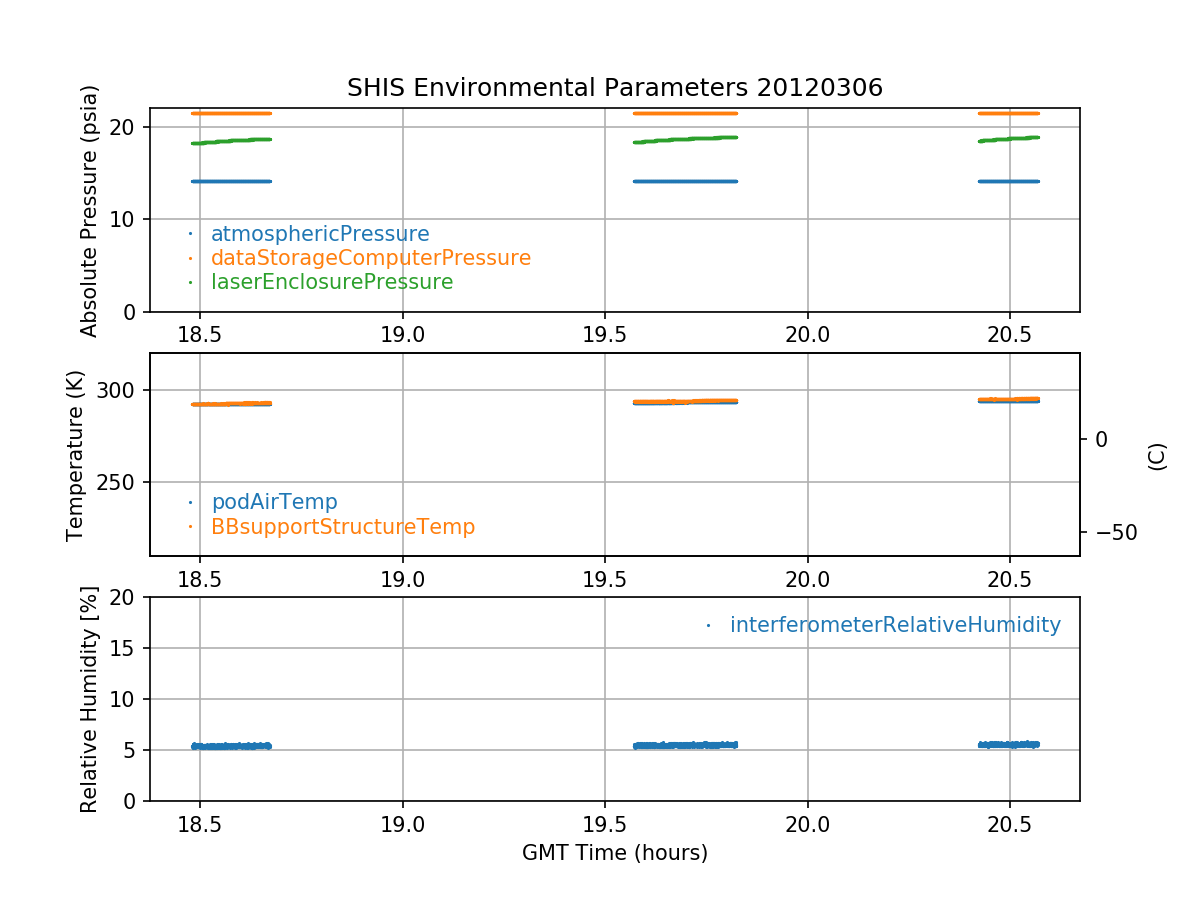Click the −50 tick on the Celsius axis
This screenshot has height=900, width=1200.
coord(1110,532)
